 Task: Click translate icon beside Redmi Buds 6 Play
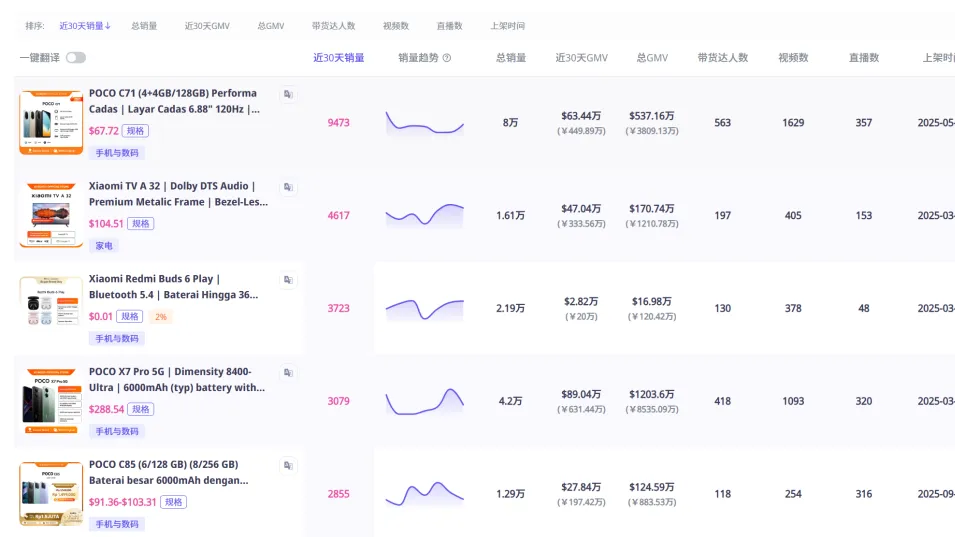[x=288, y=280]
